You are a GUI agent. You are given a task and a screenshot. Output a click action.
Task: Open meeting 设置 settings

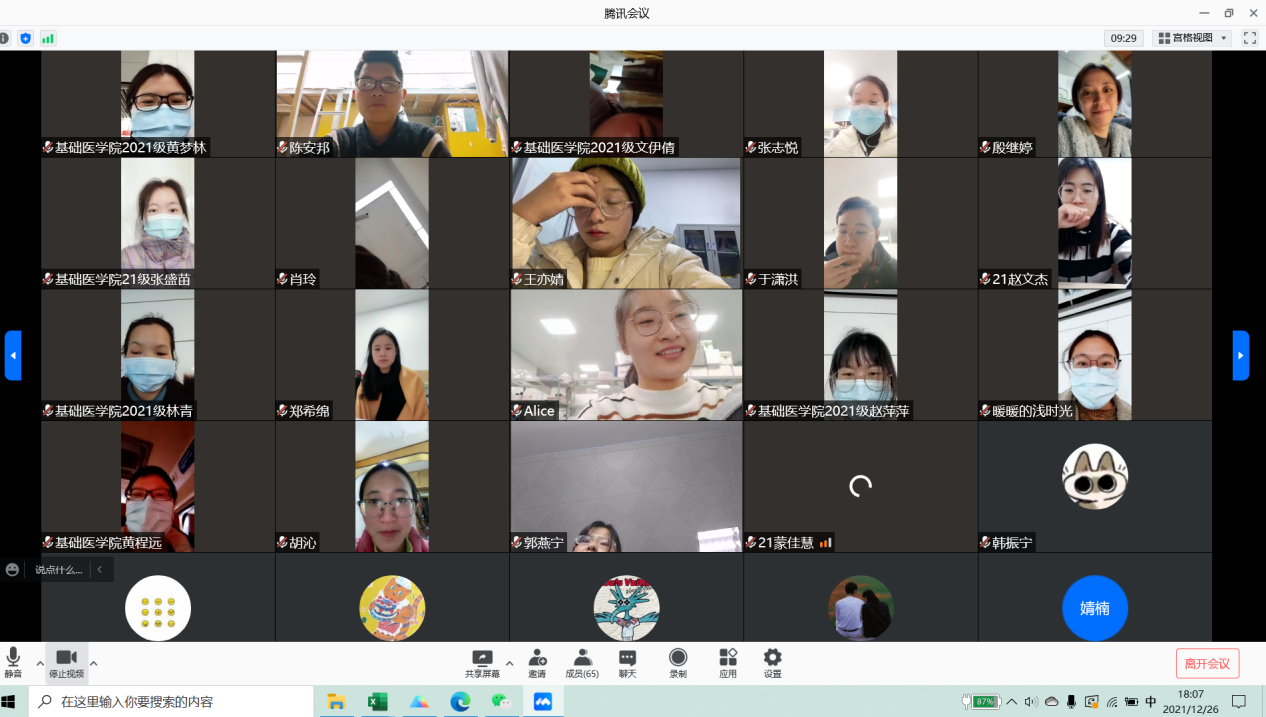773,663
